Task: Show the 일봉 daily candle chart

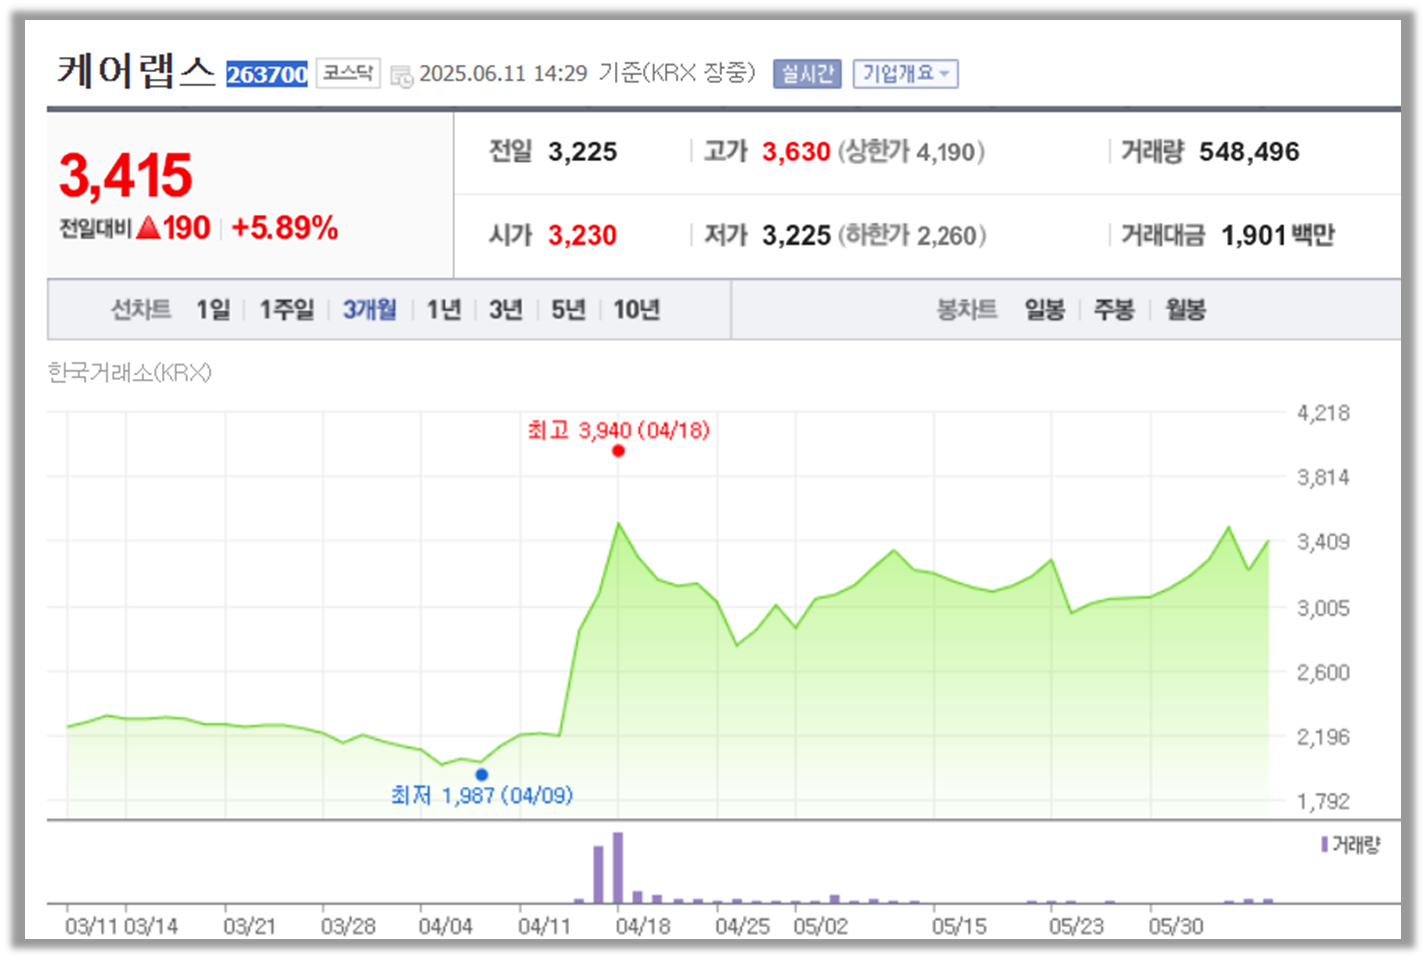Action: [x=1044, y=310]
